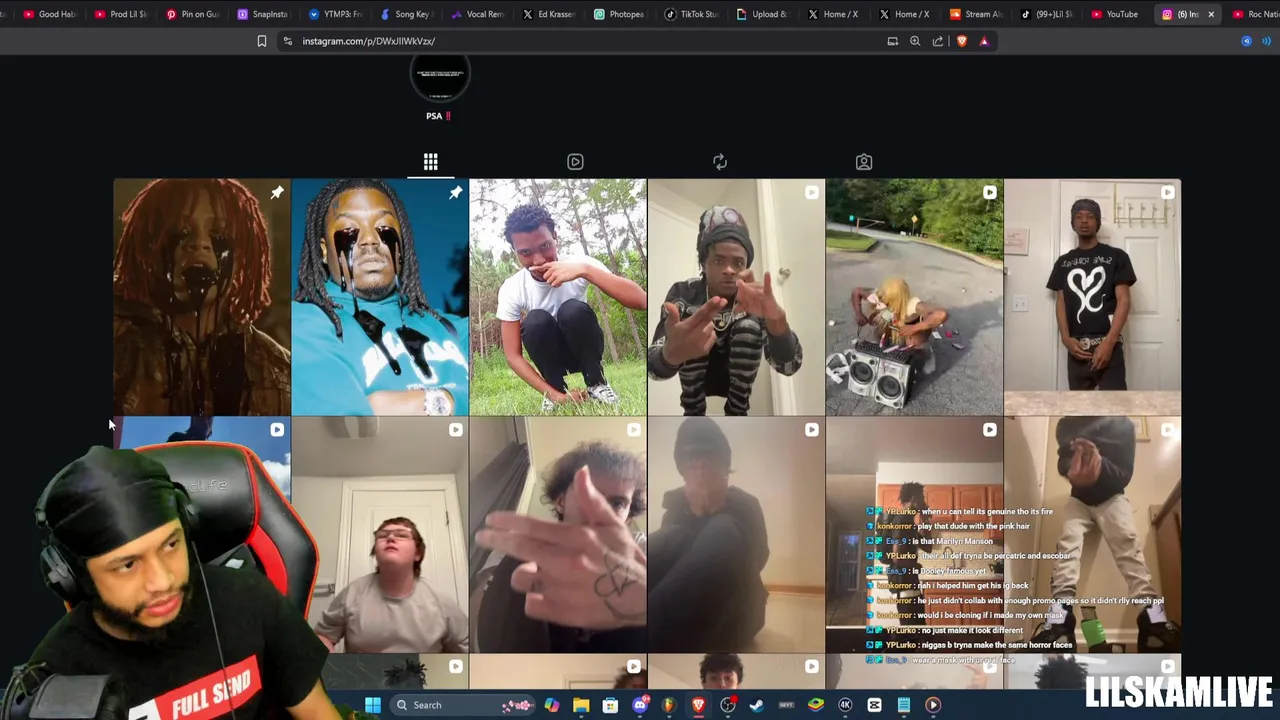The image size is (1280, 720).
Task: Open 4K downloader from the taskbar
Action: tap(845, 705)
